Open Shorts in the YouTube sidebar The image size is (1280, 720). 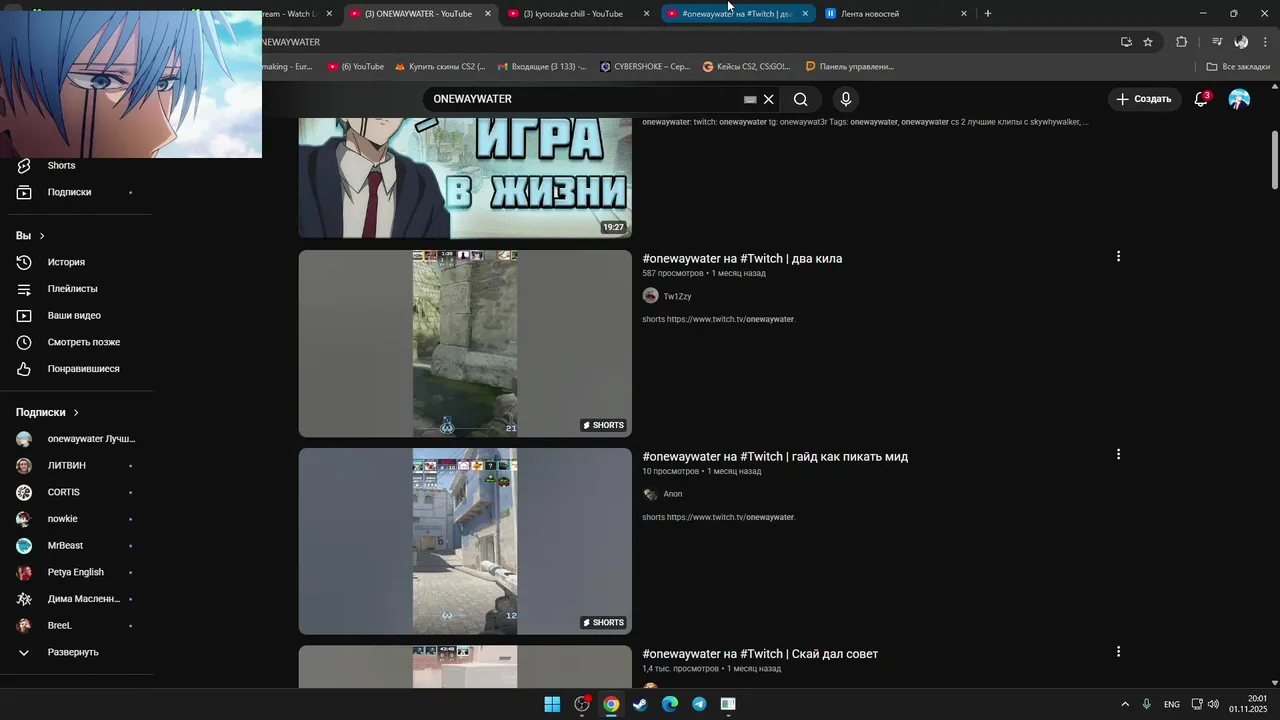tap(61, 166)
